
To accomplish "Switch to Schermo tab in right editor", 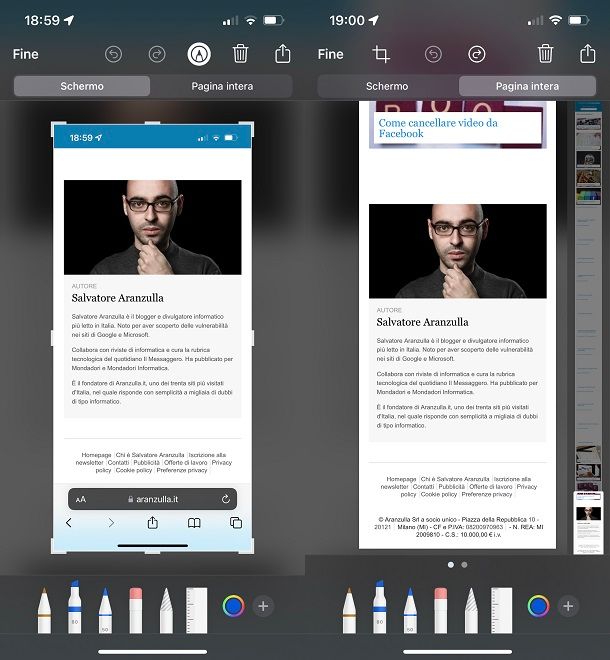I will 387,86.
